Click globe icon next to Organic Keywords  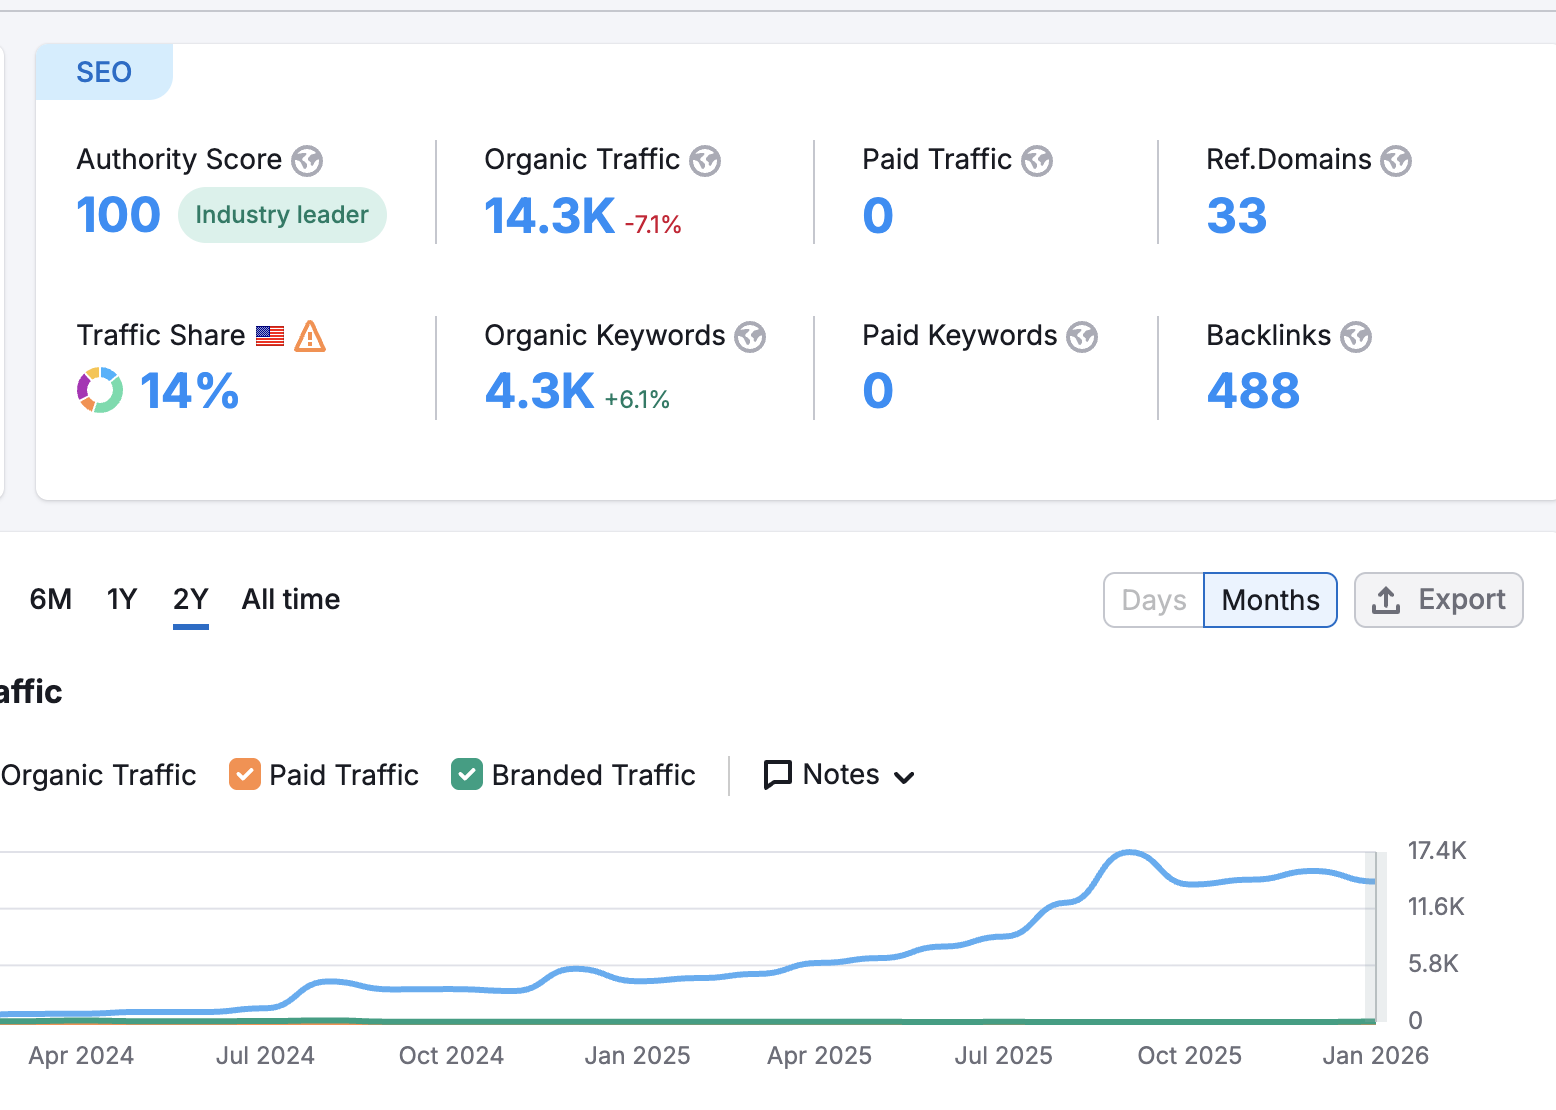(x=750, y=337)
